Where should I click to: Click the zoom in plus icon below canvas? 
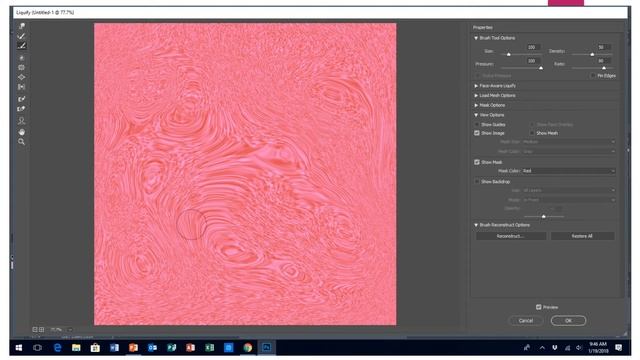tap(41, 329)
